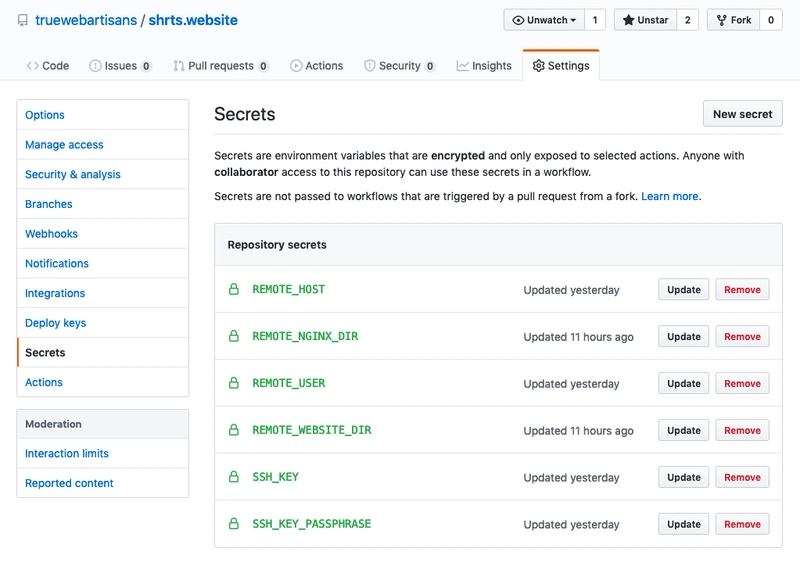
Task: Remove the REMOTE_USER secret
Action: click(x=742, y=383)
